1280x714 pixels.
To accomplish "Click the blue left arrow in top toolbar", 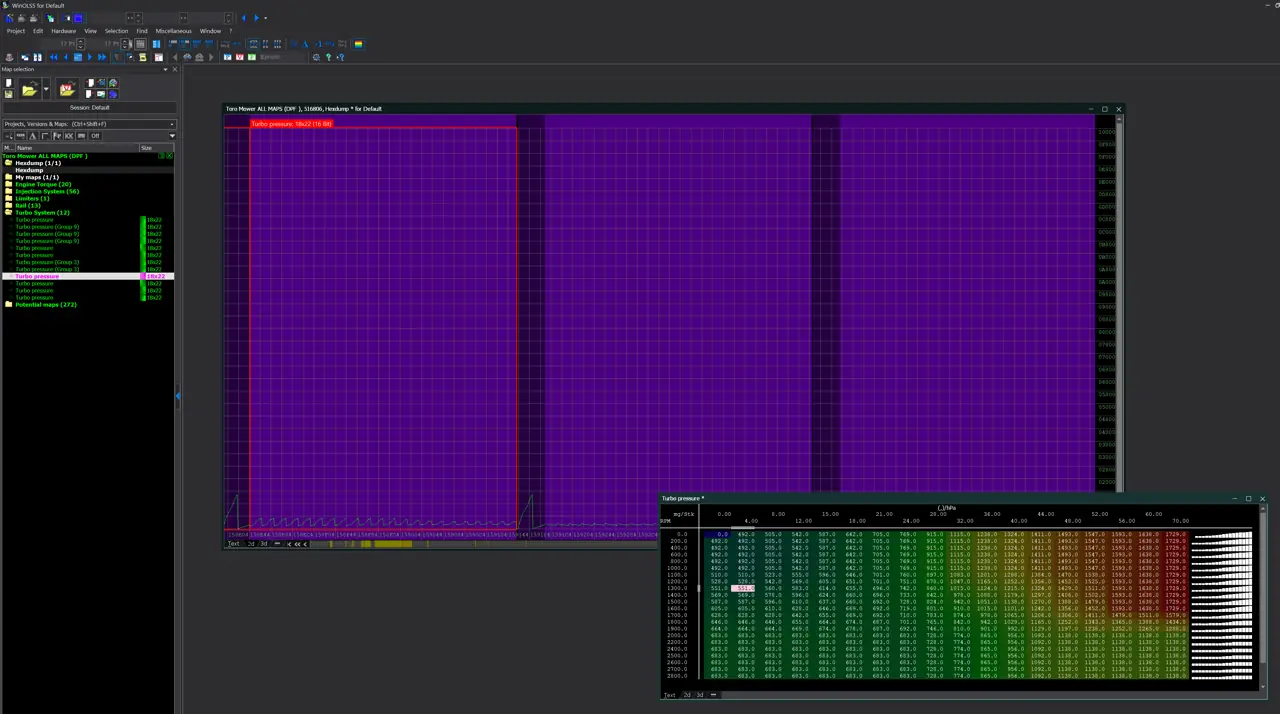I will click(x=244, y=18).
